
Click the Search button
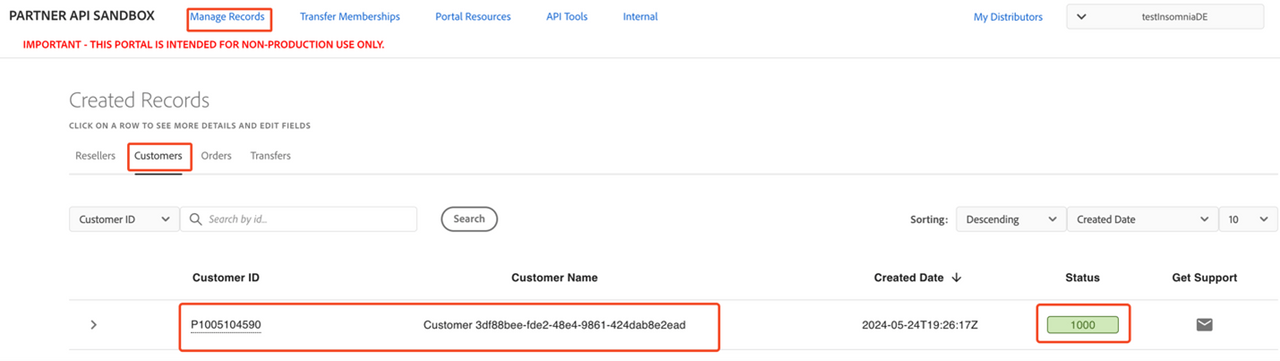coord(469,219)
